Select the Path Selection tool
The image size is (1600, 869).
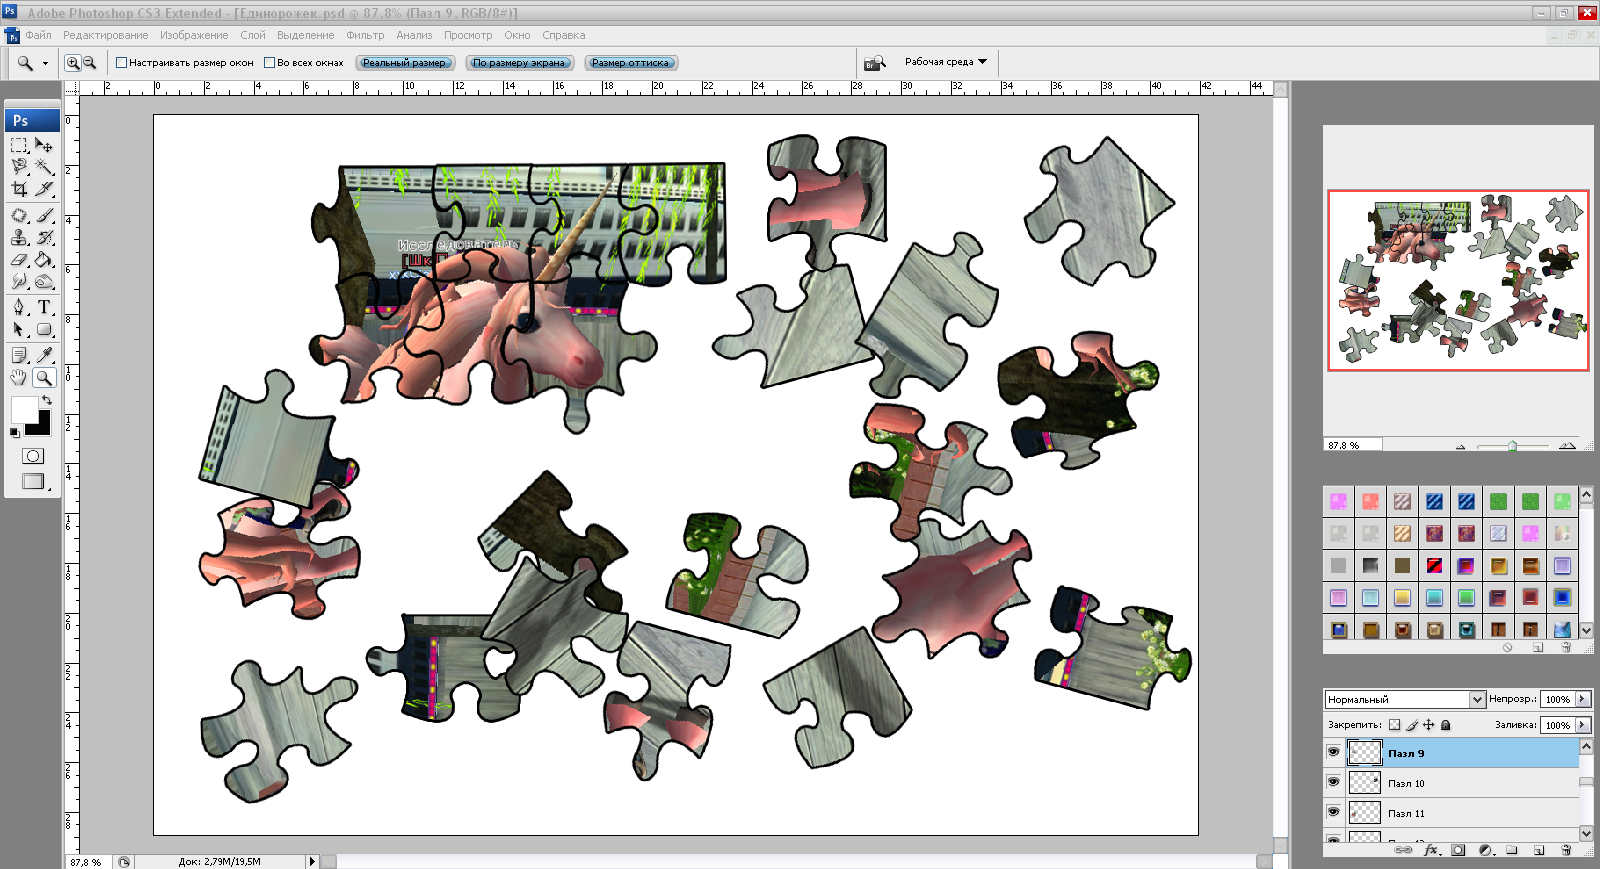point(19,329)
